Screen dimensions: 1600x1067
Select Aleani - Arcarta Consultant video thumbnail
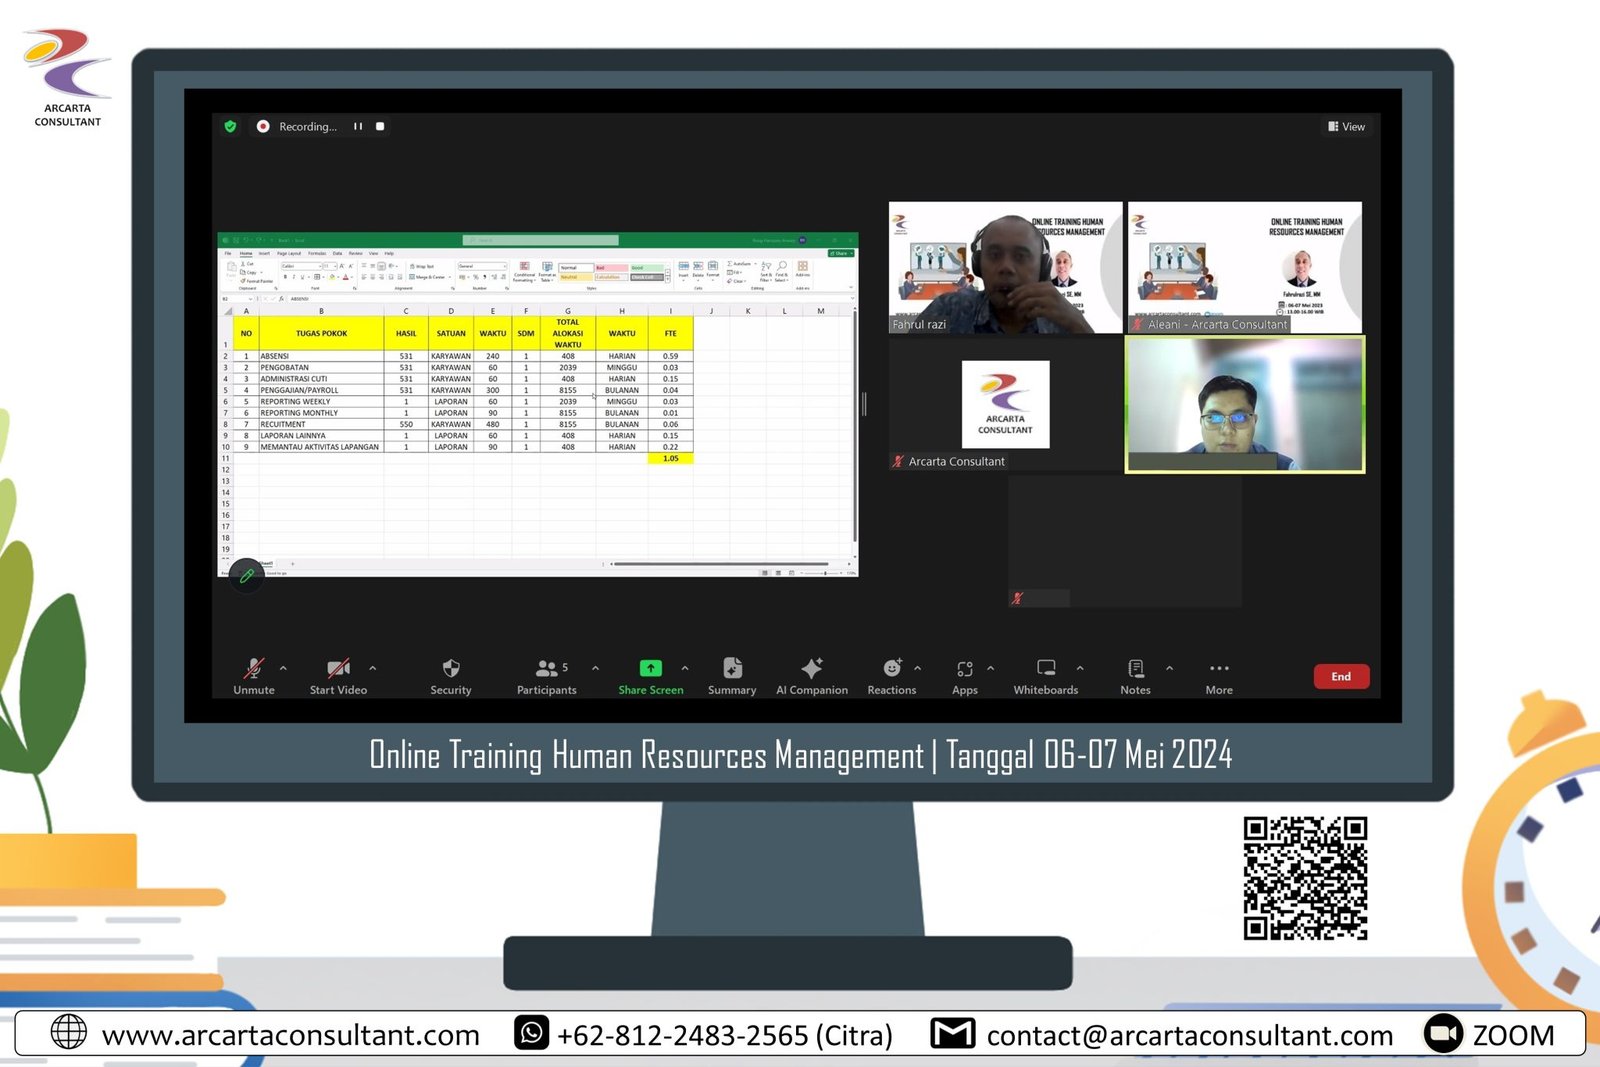point(1245,267)
